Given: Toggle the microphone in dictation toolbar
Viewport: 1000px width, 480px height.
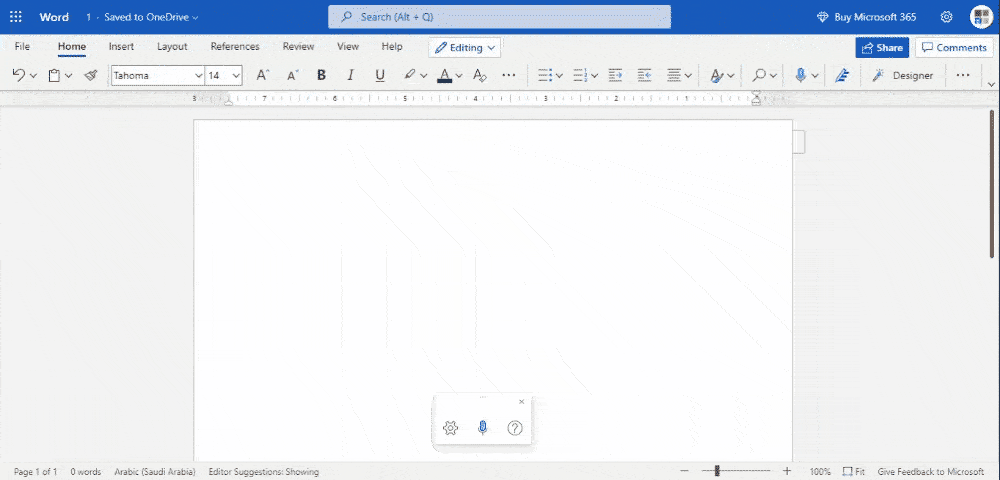Looking at the screenshot, I should click(x=482, y=428).
